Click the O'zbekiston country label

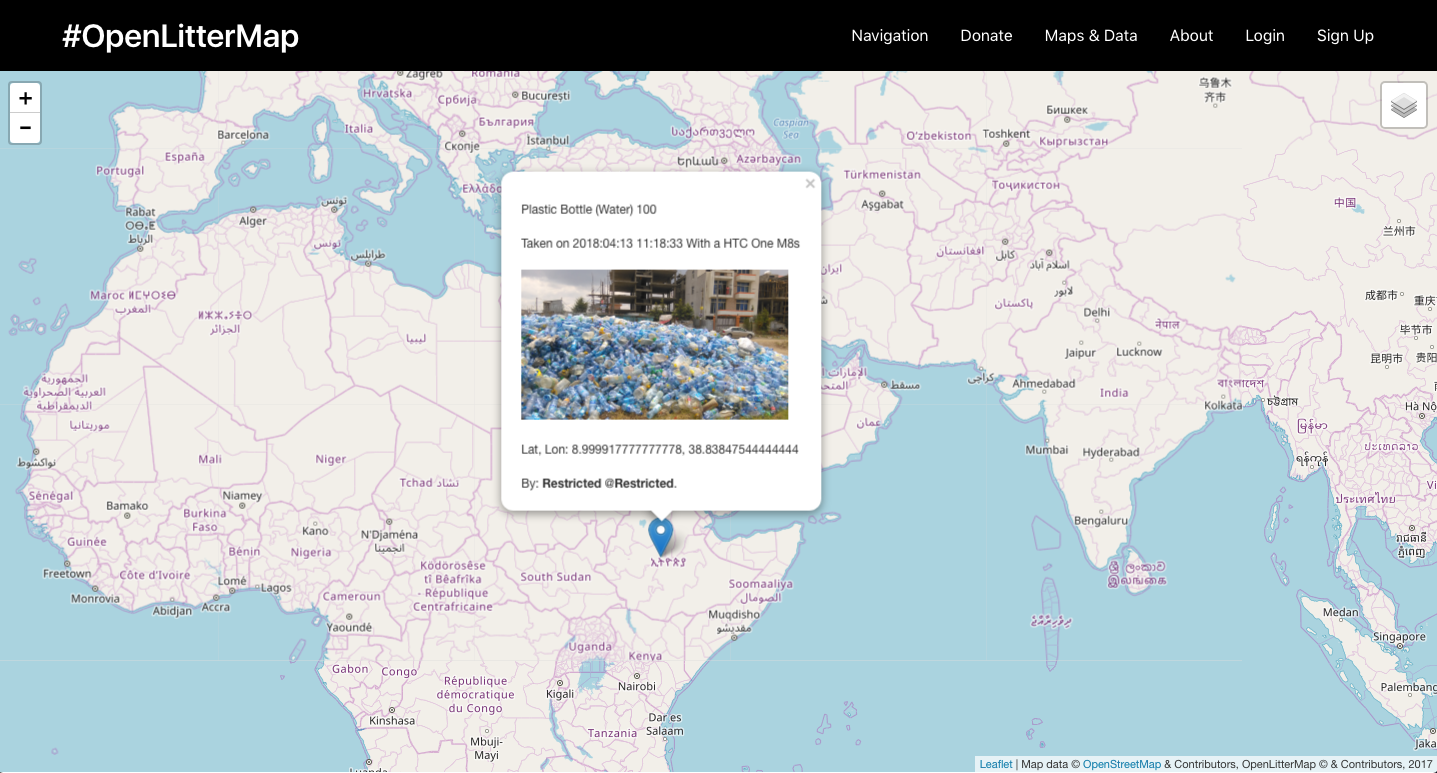tap(938, 136)
